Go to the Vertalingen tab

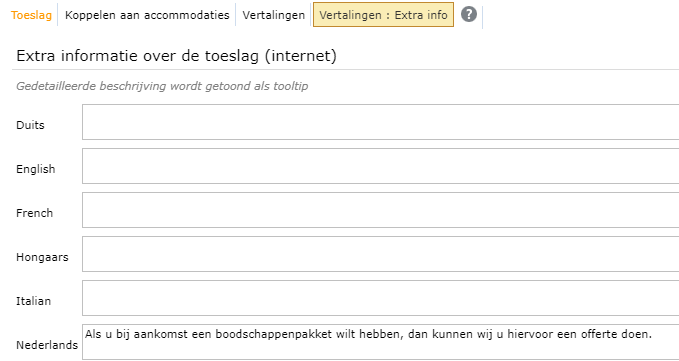click(273, 15)
